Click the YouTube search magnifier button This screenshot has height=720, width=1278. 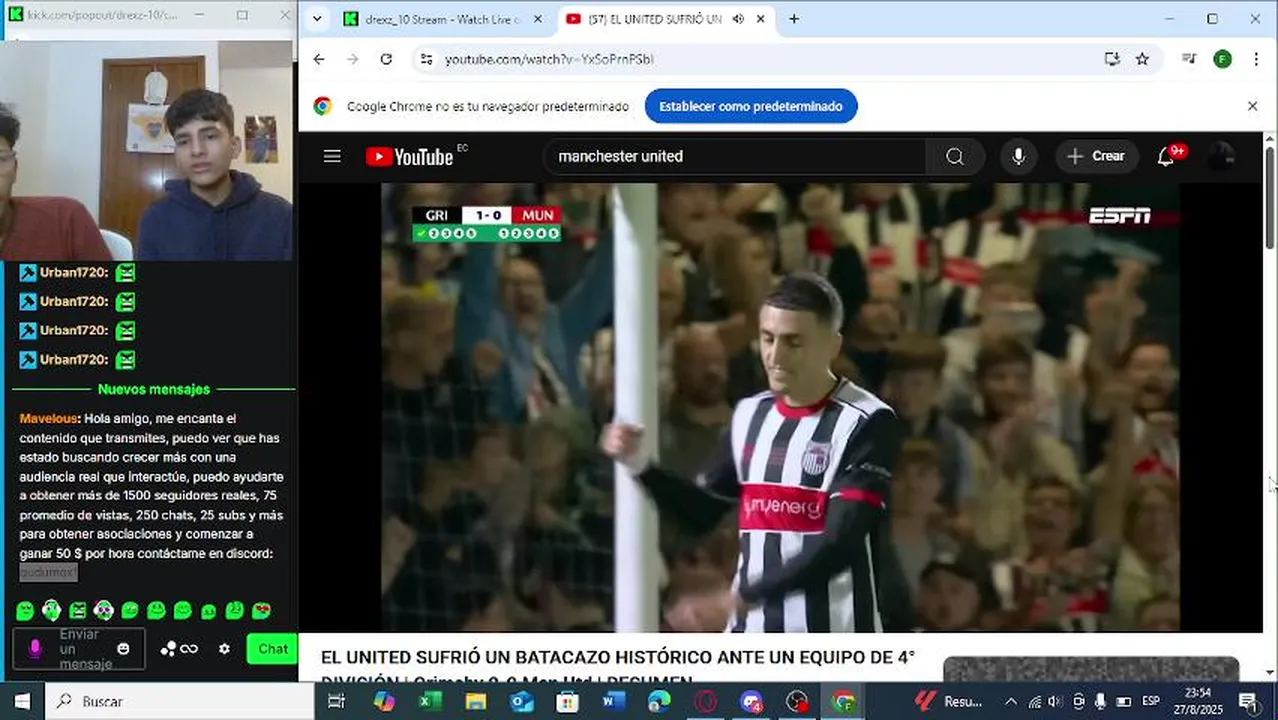955,156
